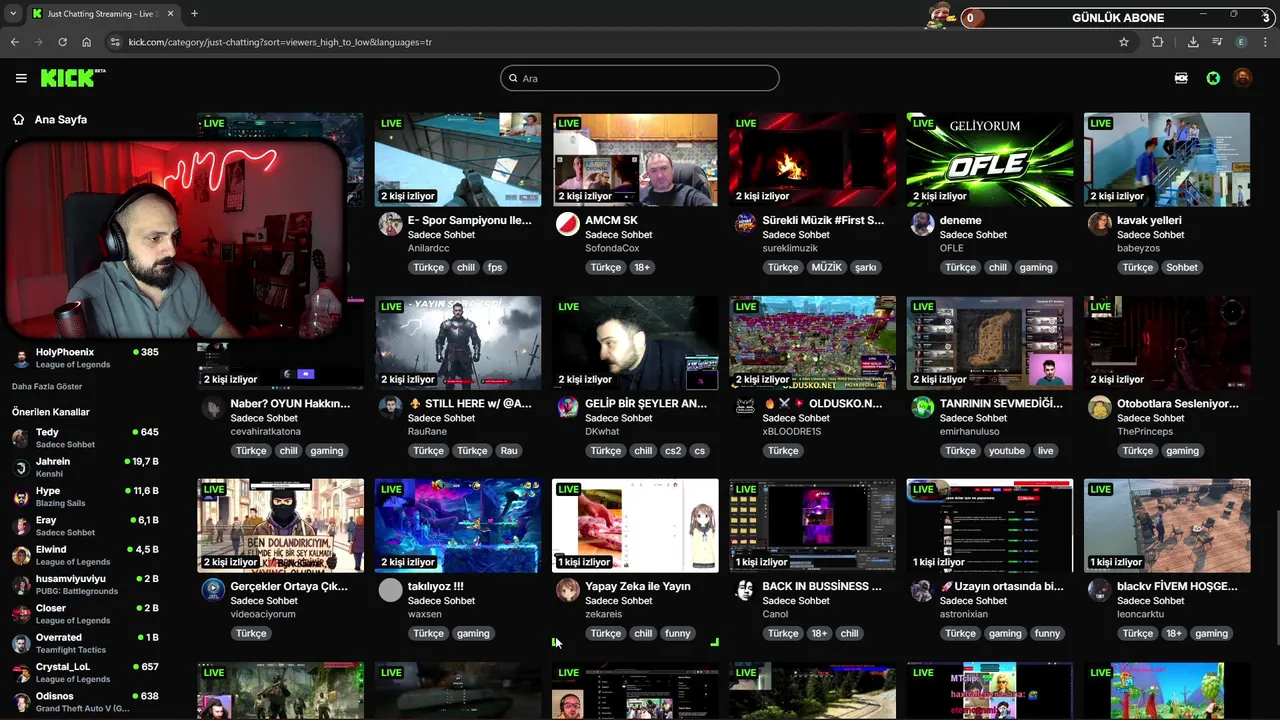Click the 18+ tag under Canol
The width and height of the screenshot is (1280, 720).
pos(819,633)
